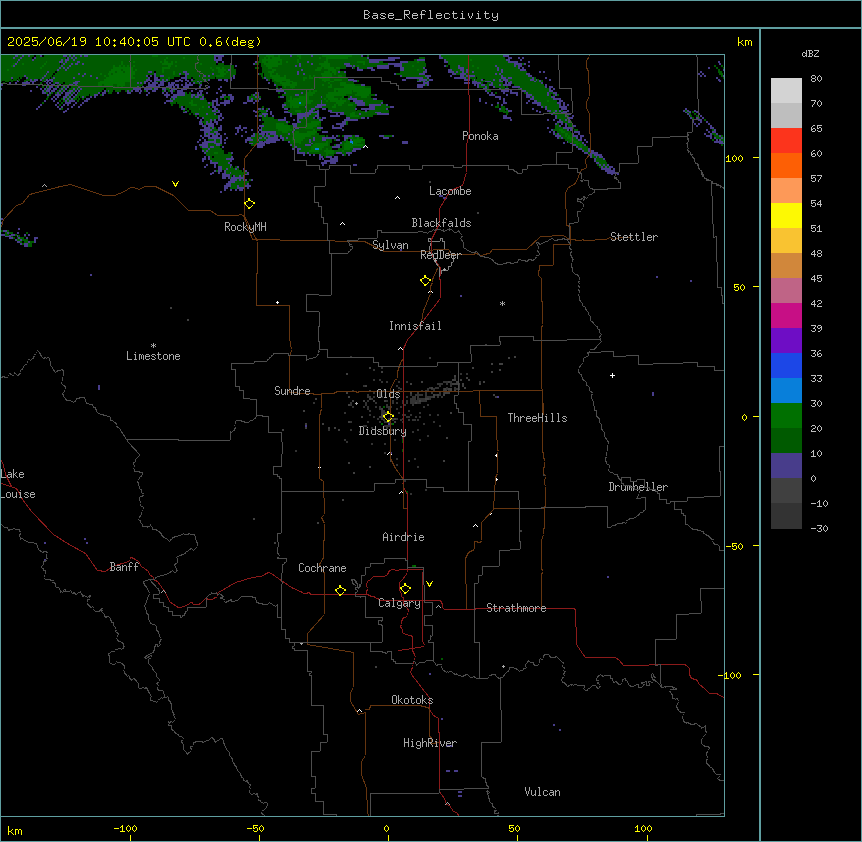Select the dark gray -30 to -10 dBZ swatch
The image size is (862, 842).
786,516
